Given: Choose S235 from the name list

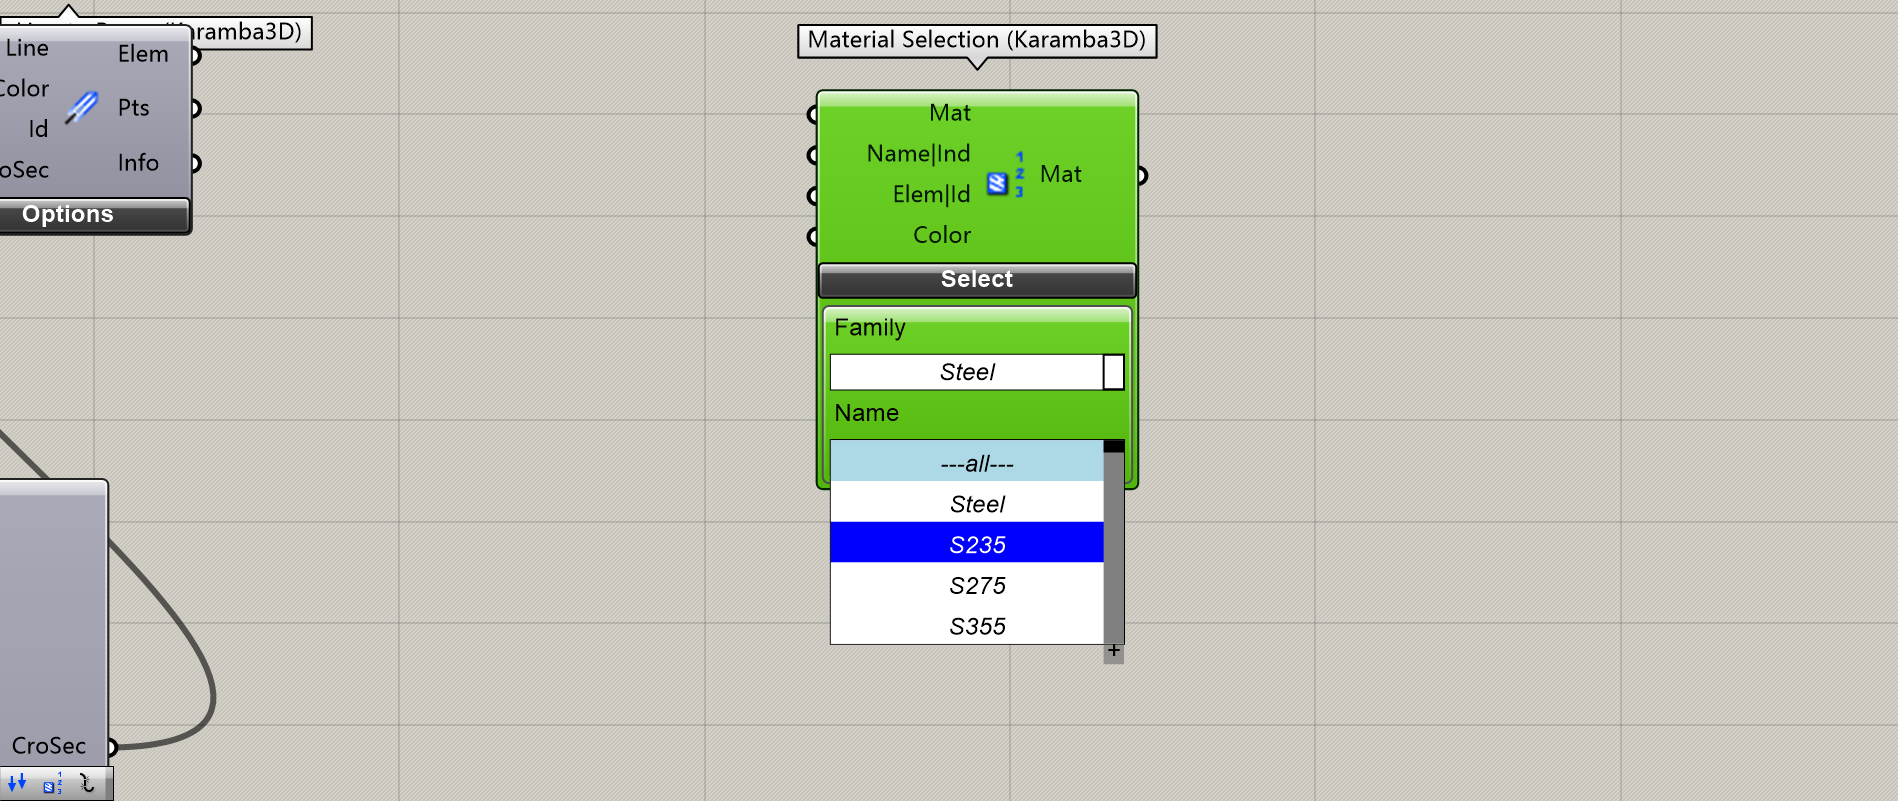Looking at the screenshot, I should click(x=966, y=545).
